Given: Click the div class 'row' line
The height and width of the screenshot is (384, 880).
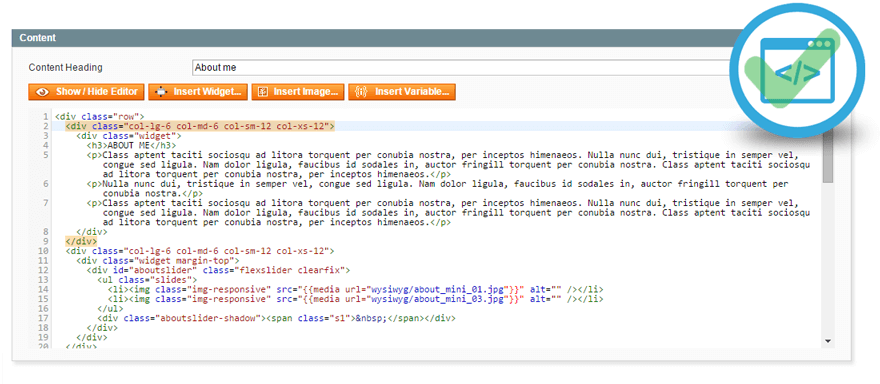Looking at the screenshot, I should click(99, 117).
